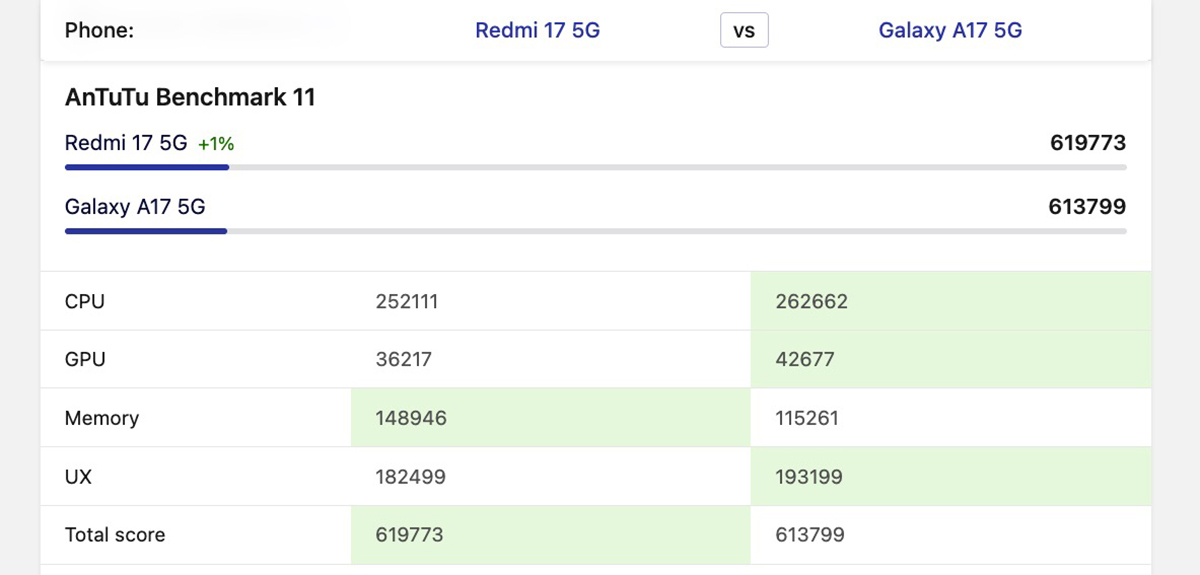Select Total score cell 619773 in table
Screen dimensions: 1200x575
pyautogui.click(x=410, y=535)
